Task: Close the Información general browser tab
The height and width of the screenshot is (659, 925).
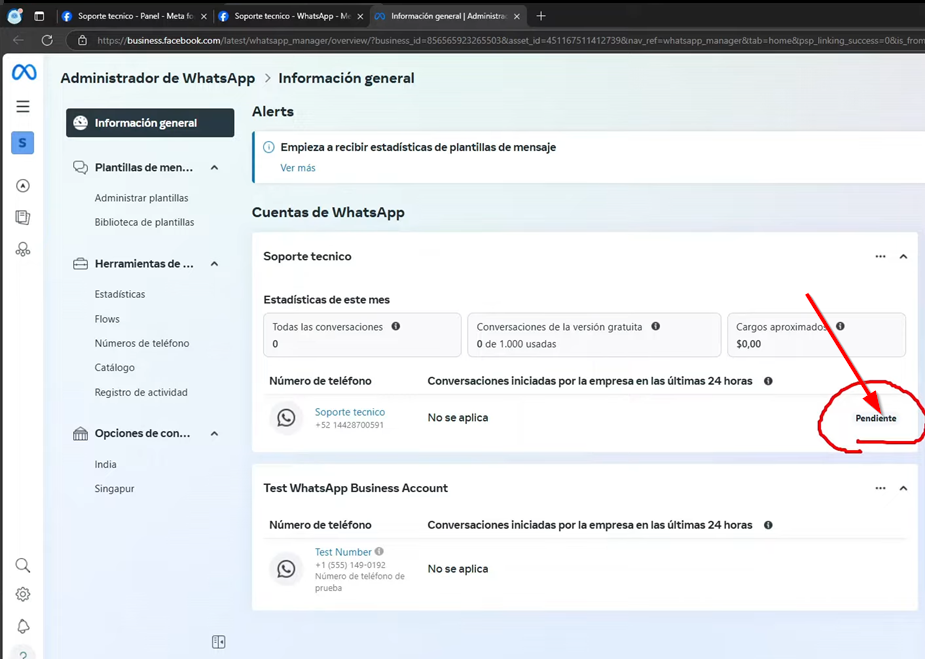Action: pyautogui.click(x=517, y=17)
